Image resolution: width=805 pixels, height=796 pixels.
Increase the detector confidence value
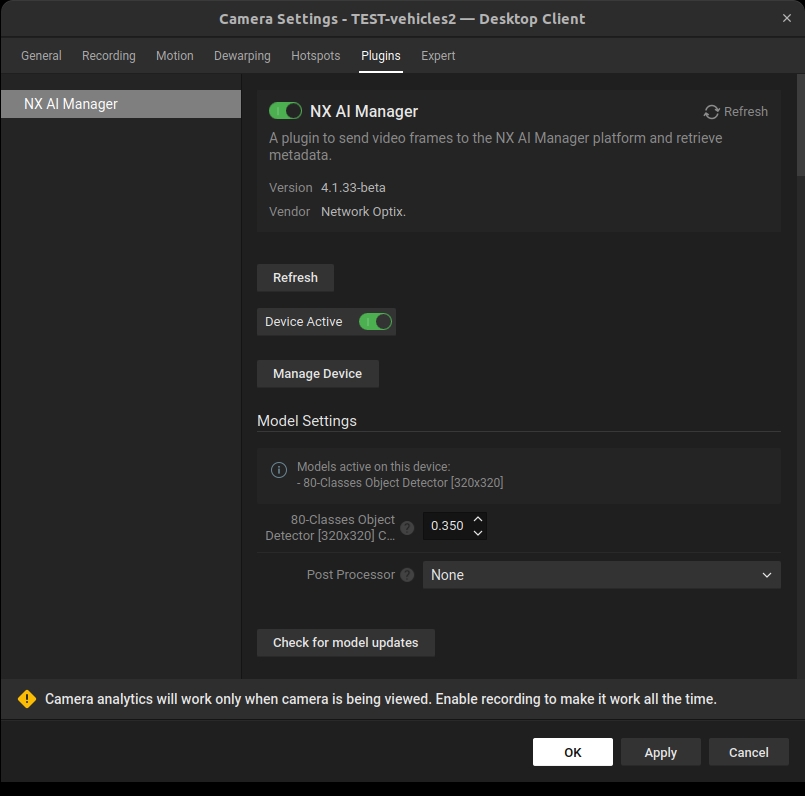[x=478, y=519]
